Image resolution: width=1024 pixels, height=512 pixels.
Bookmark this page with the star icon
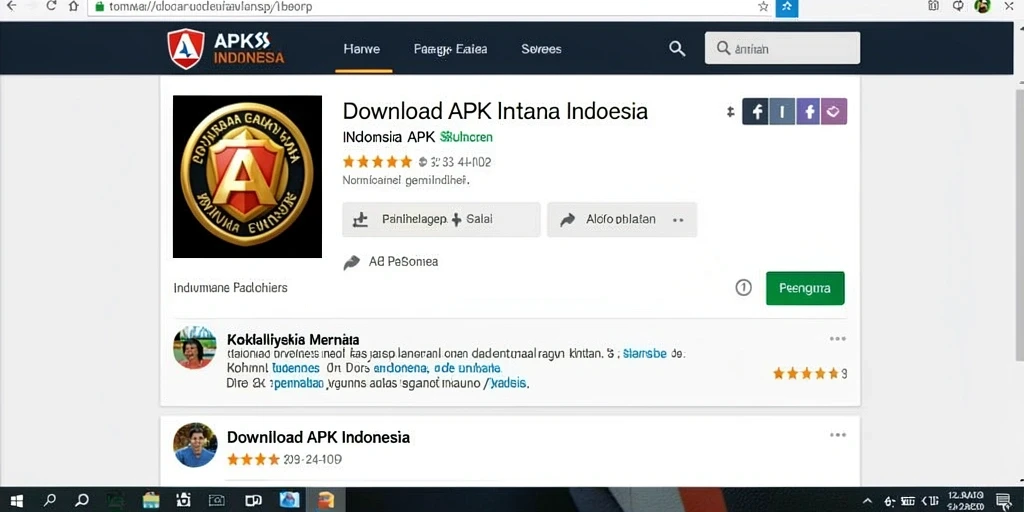point(763,7)
